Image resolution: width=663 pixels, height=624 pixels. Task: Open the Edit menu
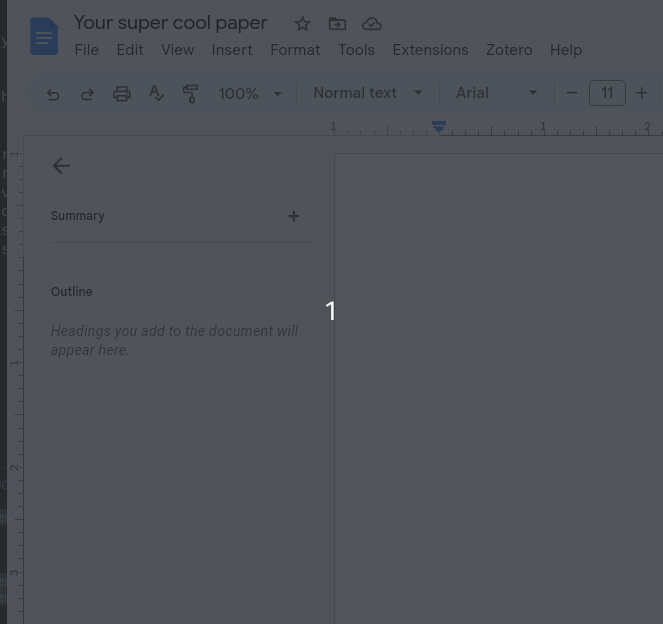(130, 50)
